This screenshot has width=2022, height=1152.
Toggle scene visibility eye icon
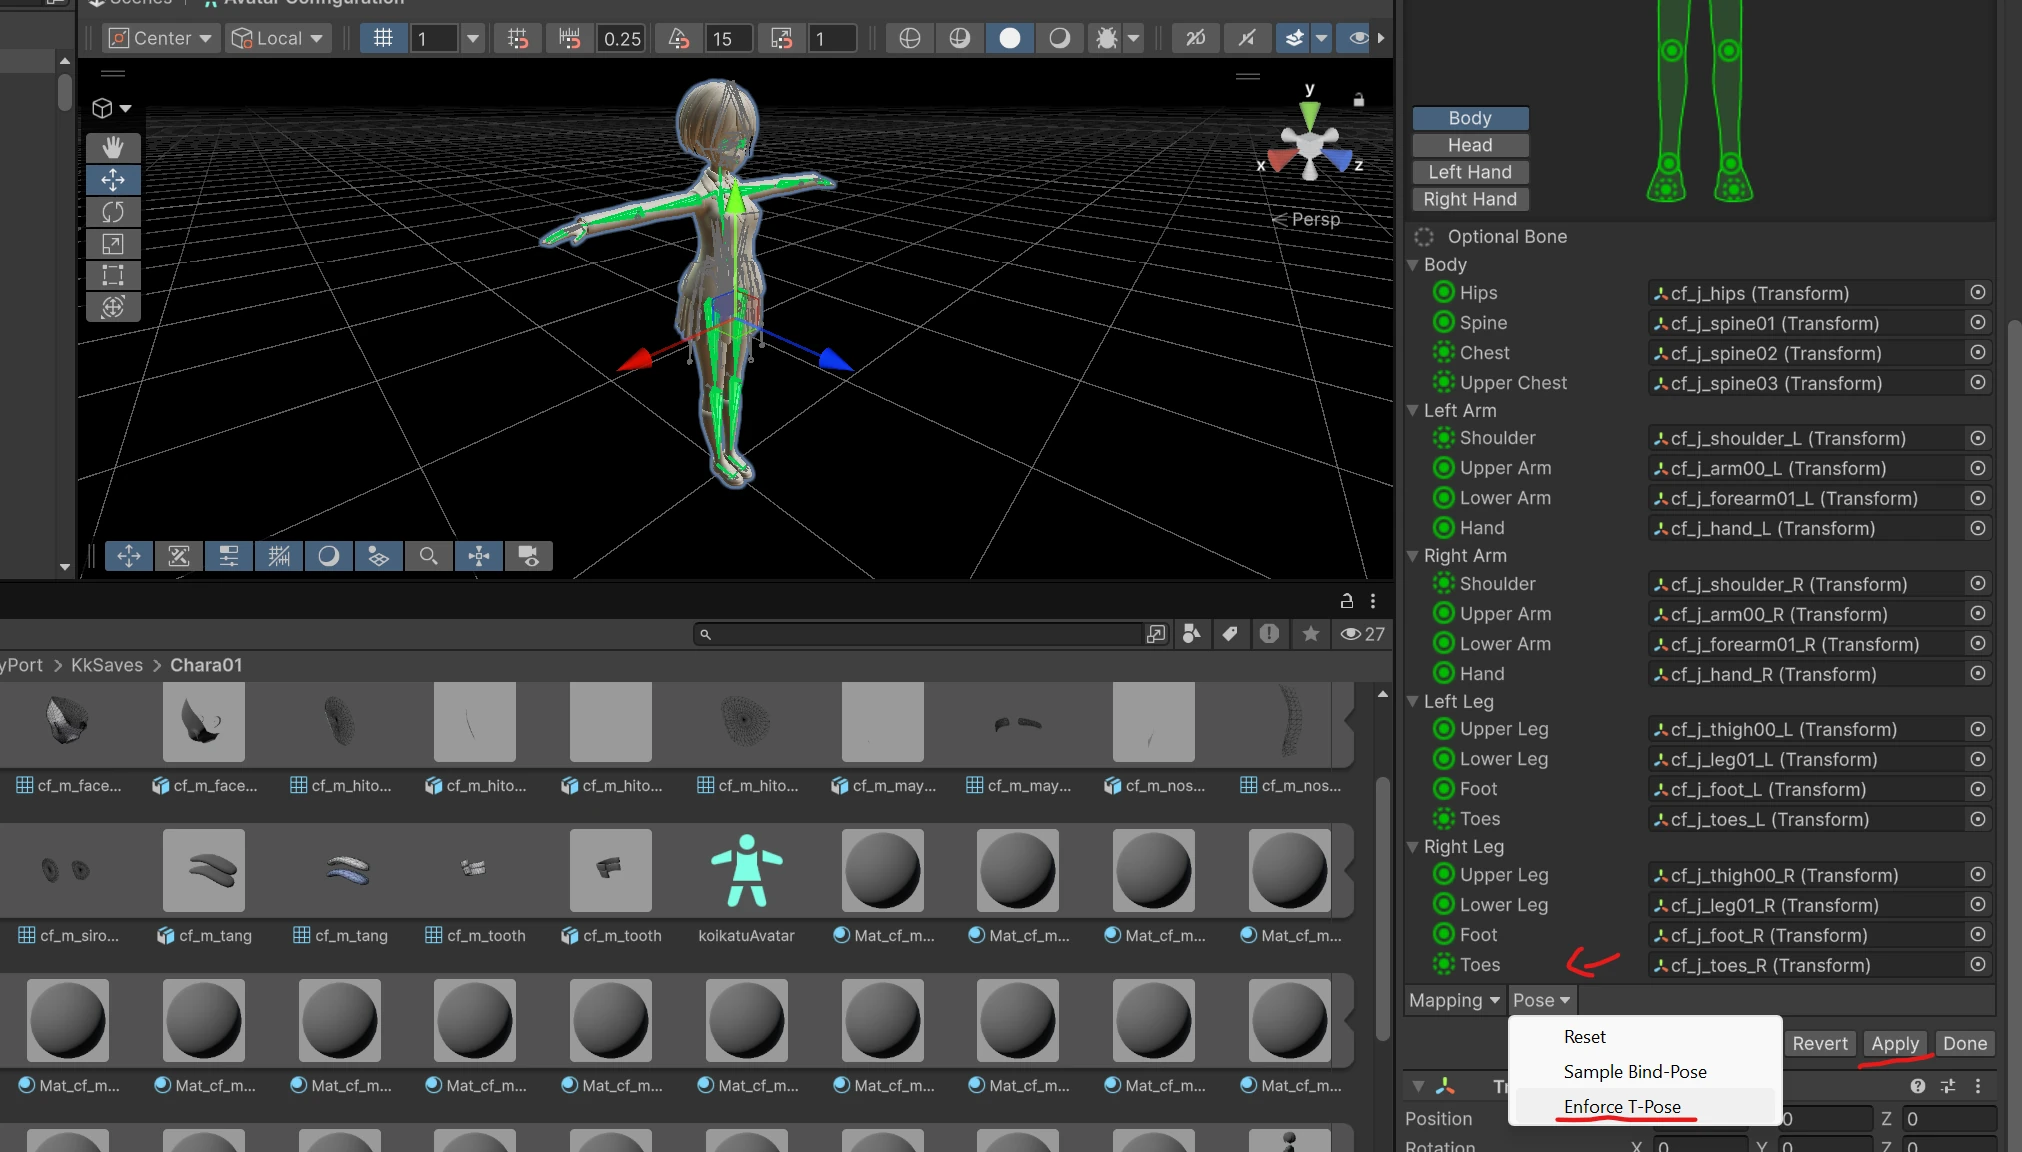coord(1359,38)
